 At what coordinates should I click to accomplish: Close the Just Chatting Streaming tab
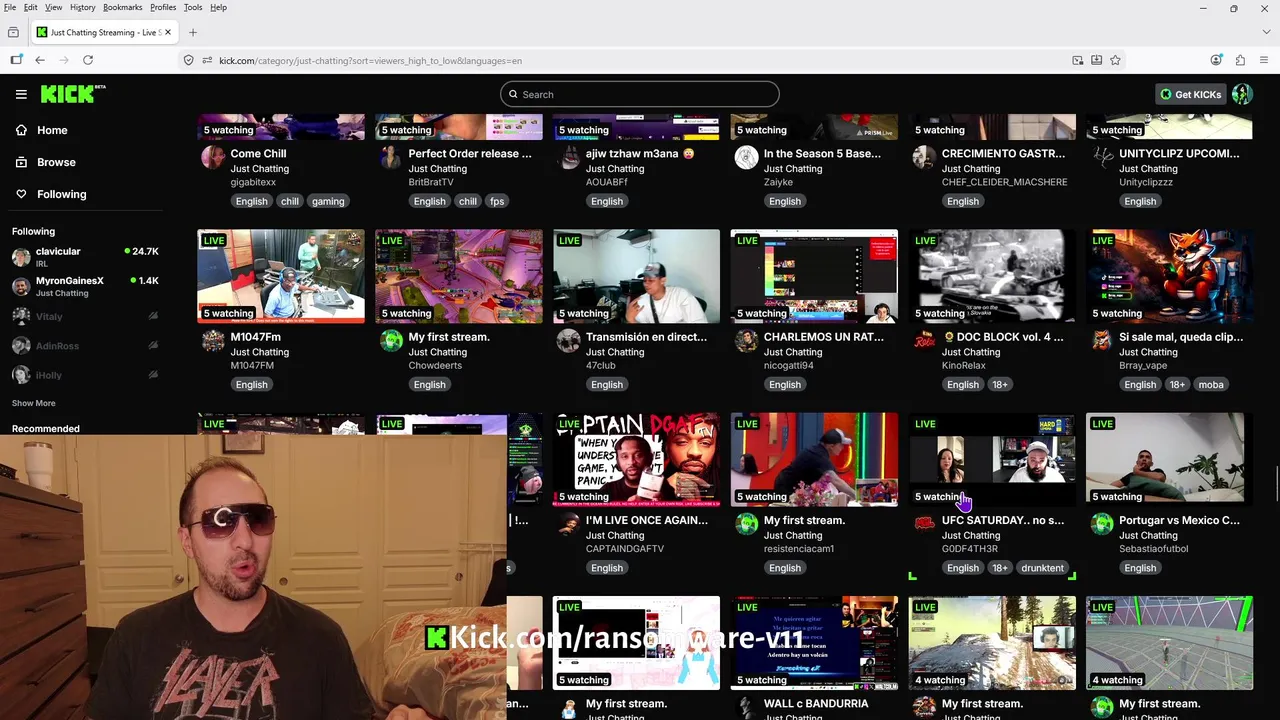(168, 32)
